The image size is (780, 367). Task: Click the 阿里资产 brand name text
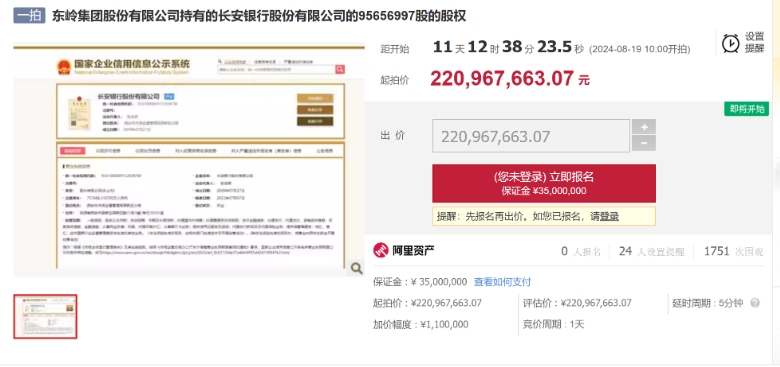[x=414, y=250]
